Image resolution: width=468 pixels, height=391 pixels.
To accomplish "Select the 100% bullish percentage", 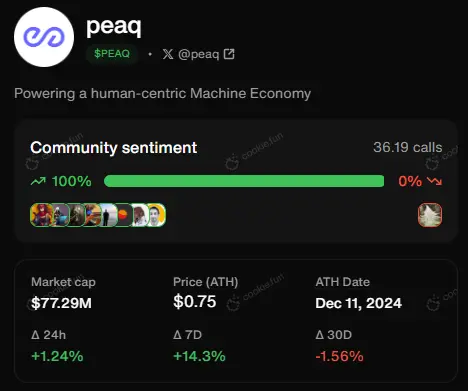I will click(72, 181).
